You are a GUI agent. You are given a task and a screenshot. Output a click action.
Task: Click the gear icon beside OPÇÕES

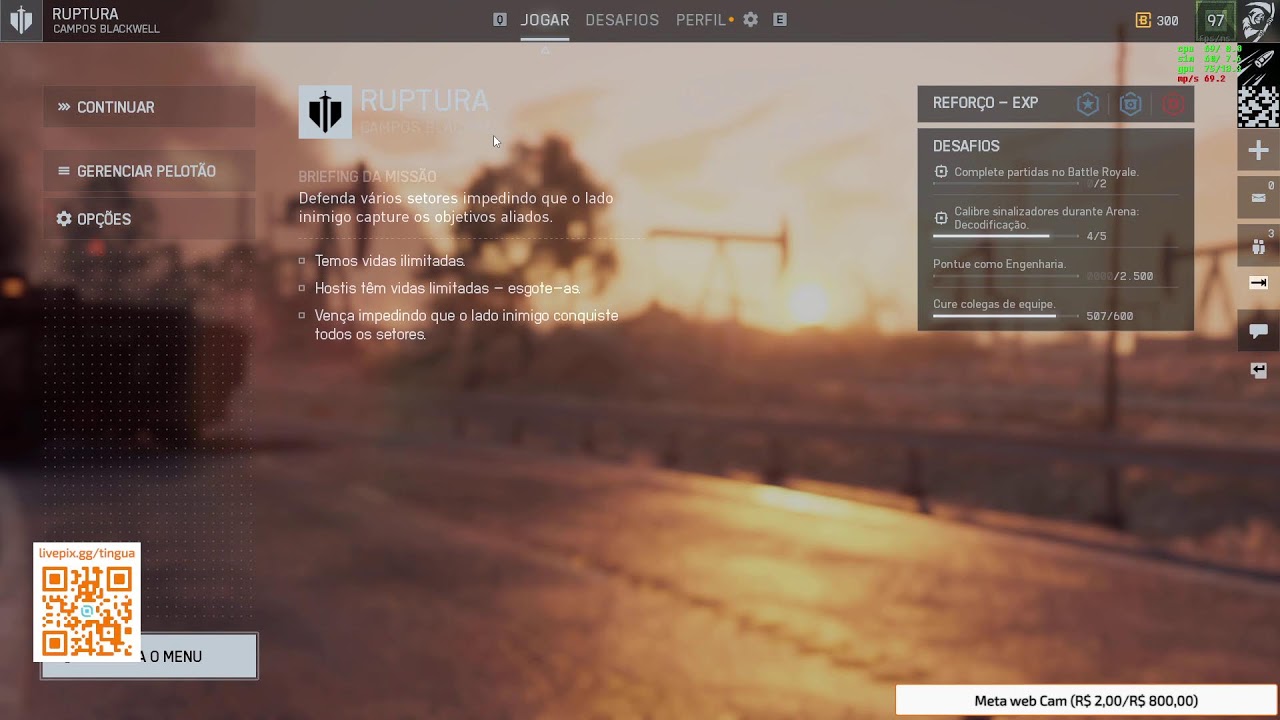64,219
